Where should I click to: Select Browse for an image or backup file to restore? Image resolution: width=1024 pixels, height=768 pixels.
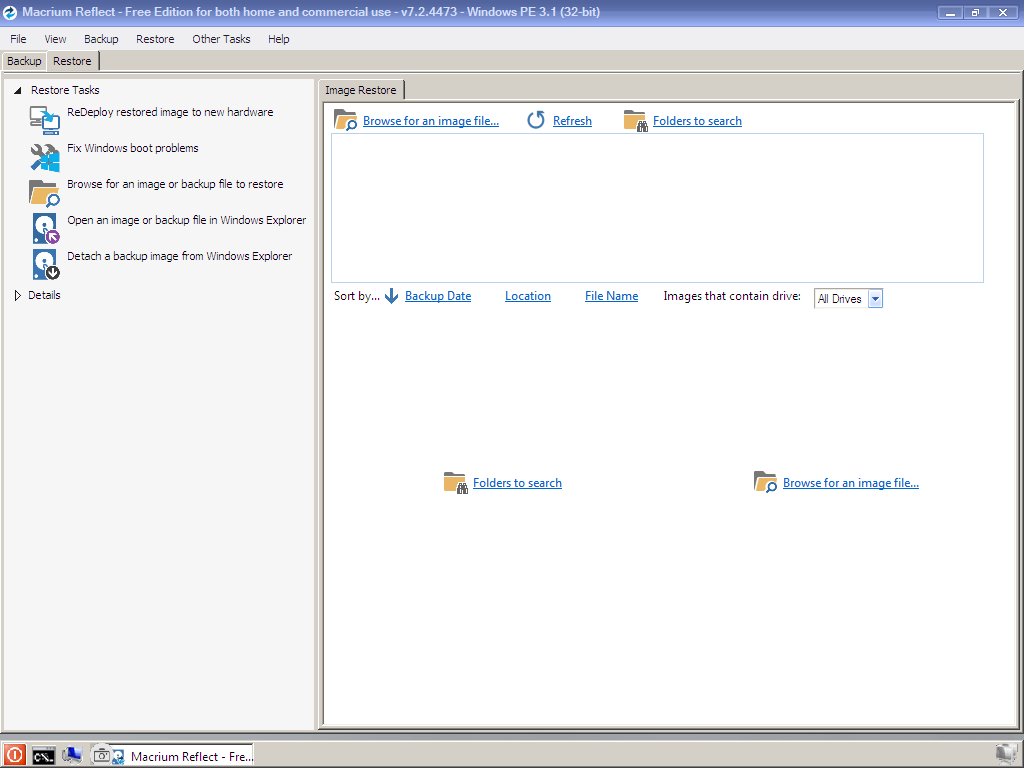coord(175,184)
